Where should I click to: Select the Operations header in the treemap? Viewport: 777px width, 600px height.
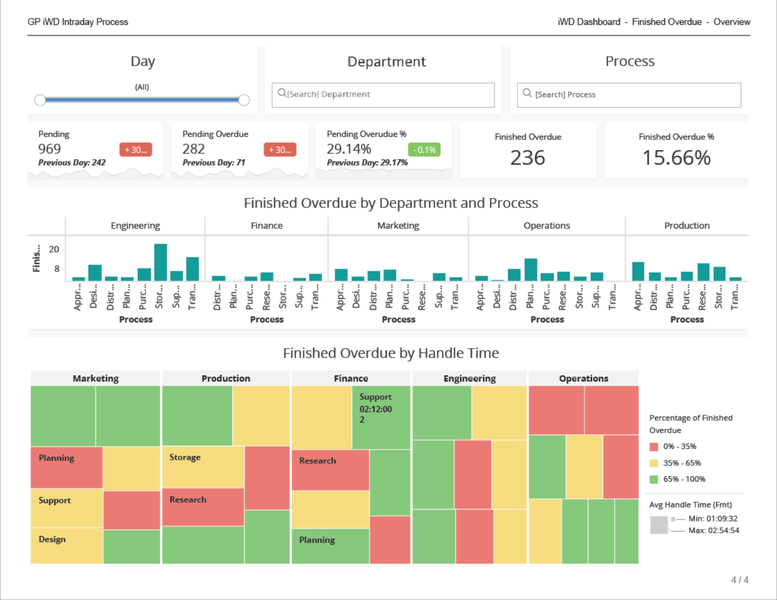coord(584,379)
